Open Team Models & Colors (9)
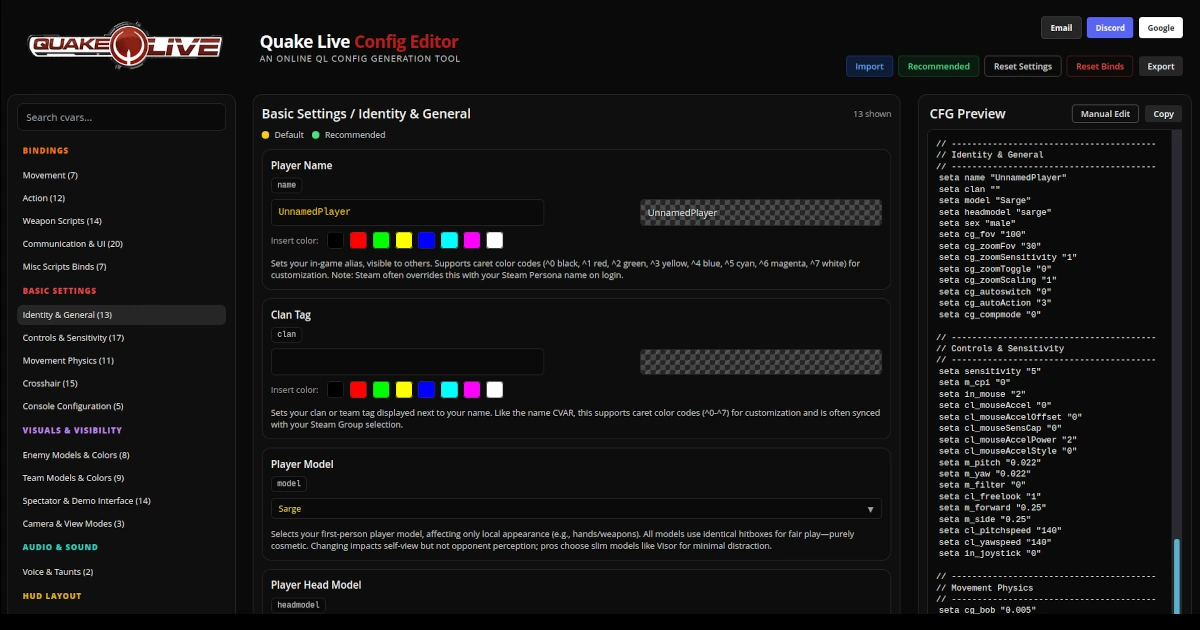 [121, 478]
